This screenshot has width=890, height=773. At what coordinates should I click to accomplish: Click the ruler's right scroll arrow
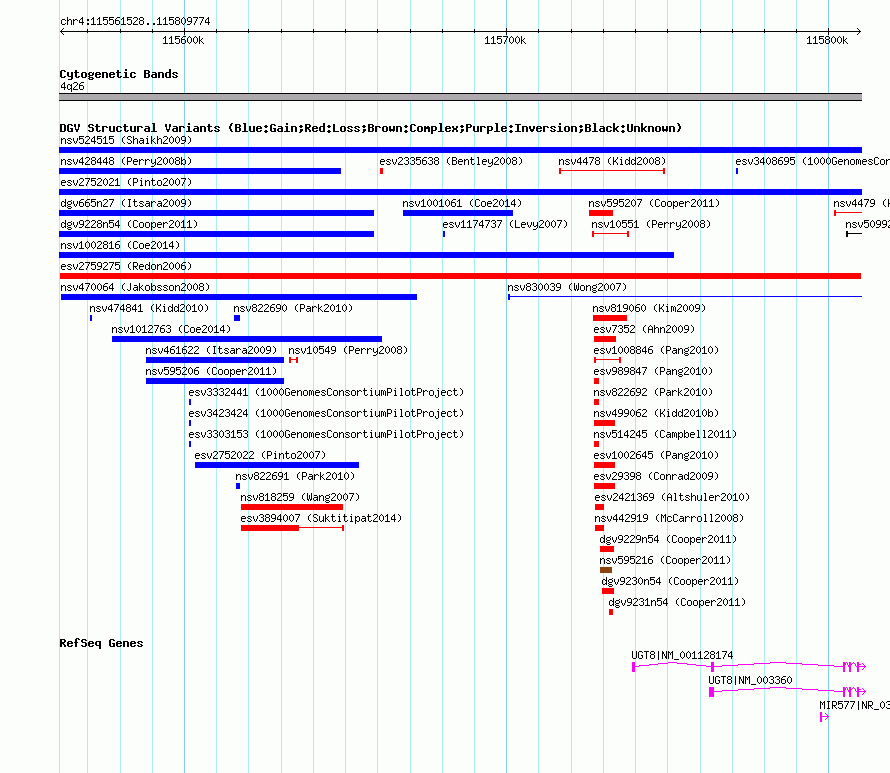(859, 31)
